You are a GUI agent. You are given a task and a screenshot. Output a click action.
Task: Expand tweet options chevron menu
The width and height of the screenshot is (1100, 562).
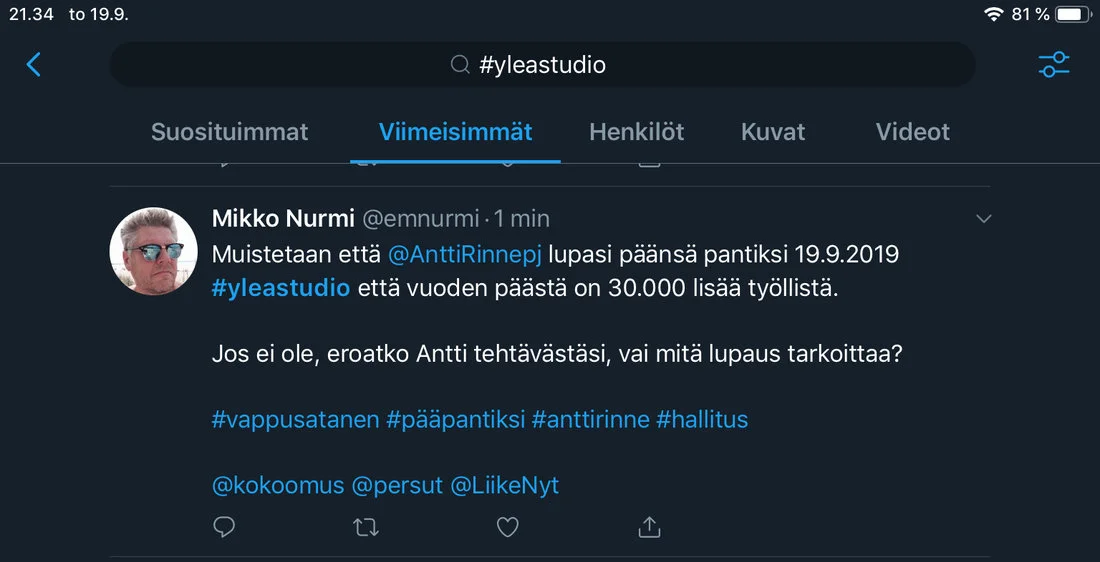coord(984,219)
